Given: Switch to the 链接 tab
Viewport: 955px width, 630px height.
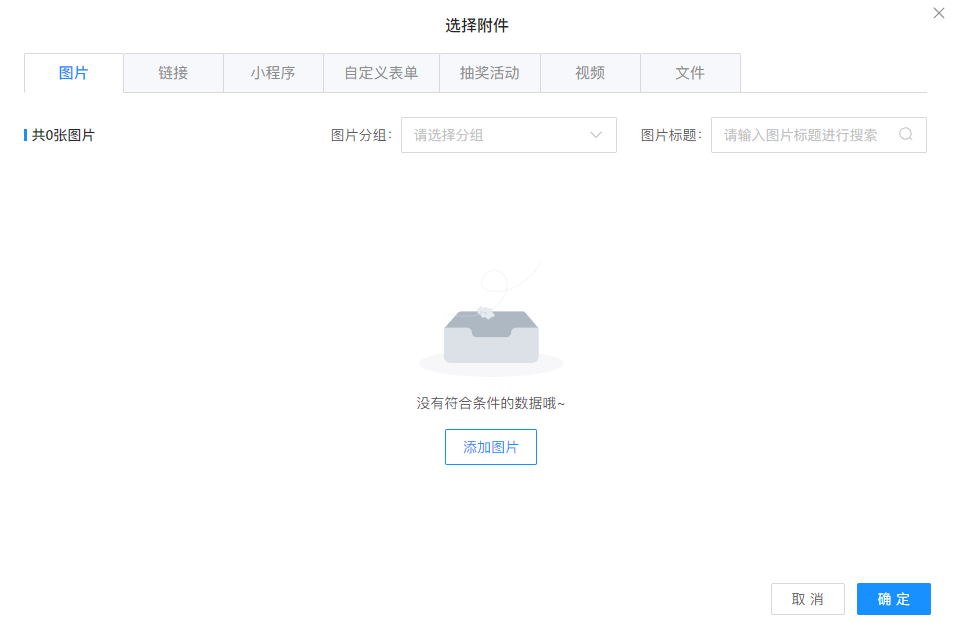Looking at the screenshot, I should pyautogui.click(x=173, y=73).
